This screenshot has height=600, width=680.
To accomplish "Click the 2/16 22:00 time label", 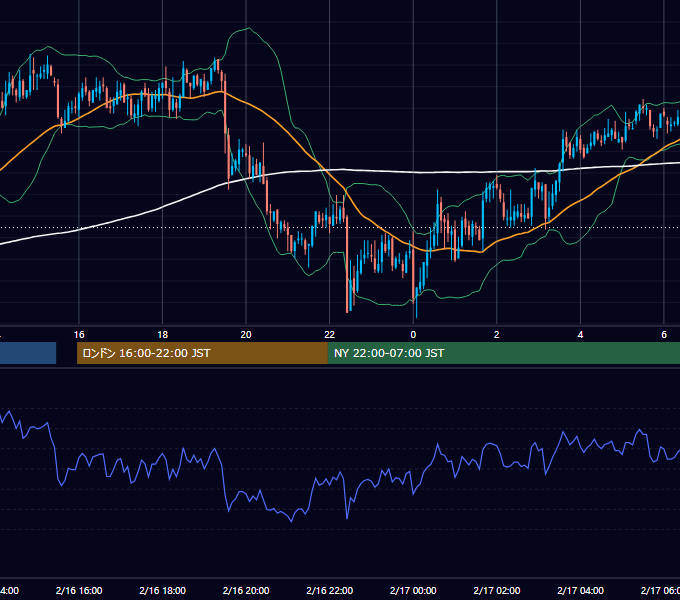I will point(330,590).
